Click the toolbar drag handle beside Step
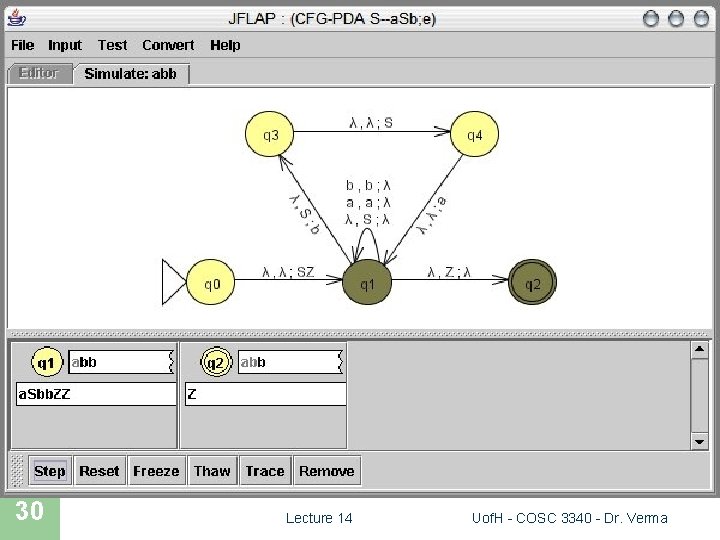The height and width of the screenshot is (540, 720). tap(17, 471)
